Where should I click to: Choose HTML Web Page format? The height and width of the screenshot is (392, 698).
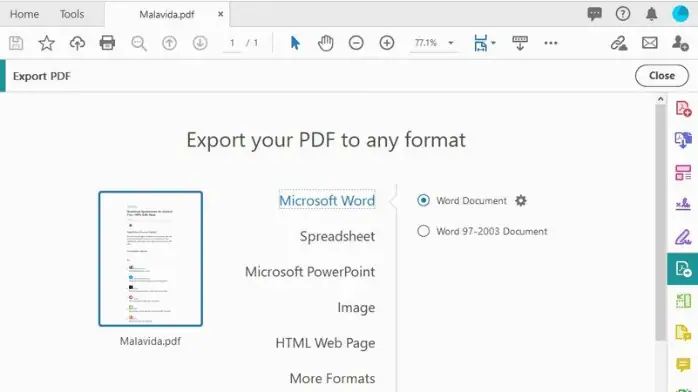click(x=325, y=343)
